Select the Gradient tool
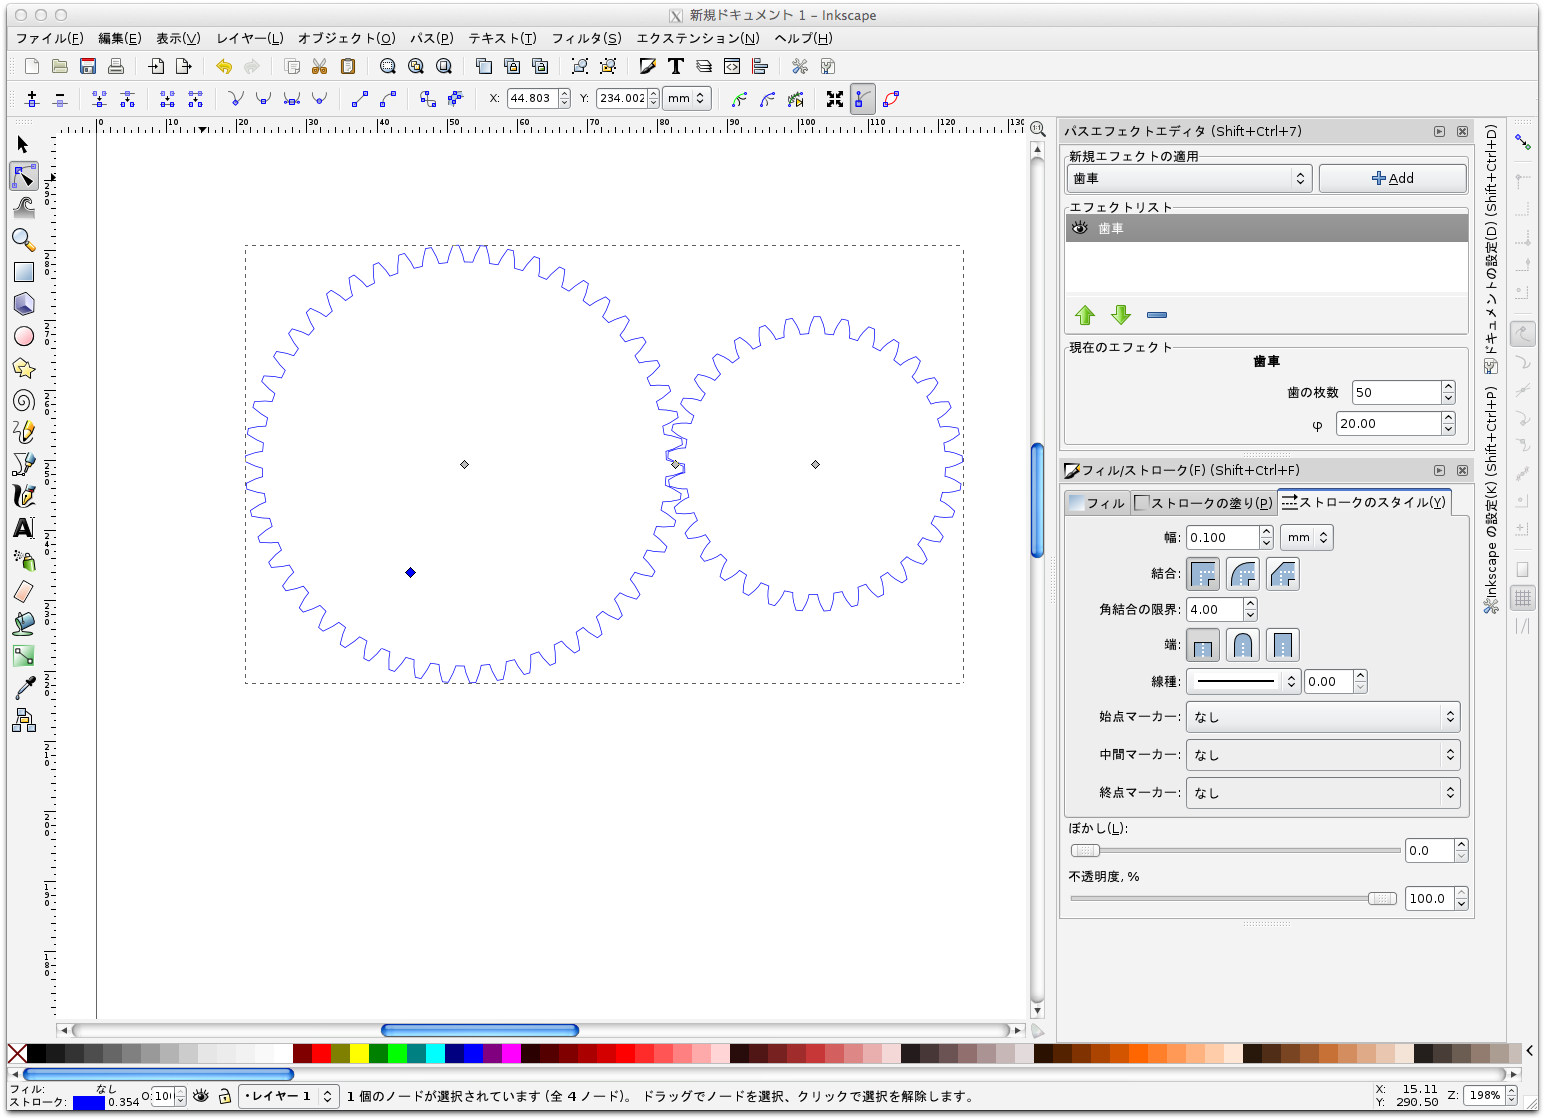Viewport: 1545px width, 1120px height. click(x=24, y=656)
